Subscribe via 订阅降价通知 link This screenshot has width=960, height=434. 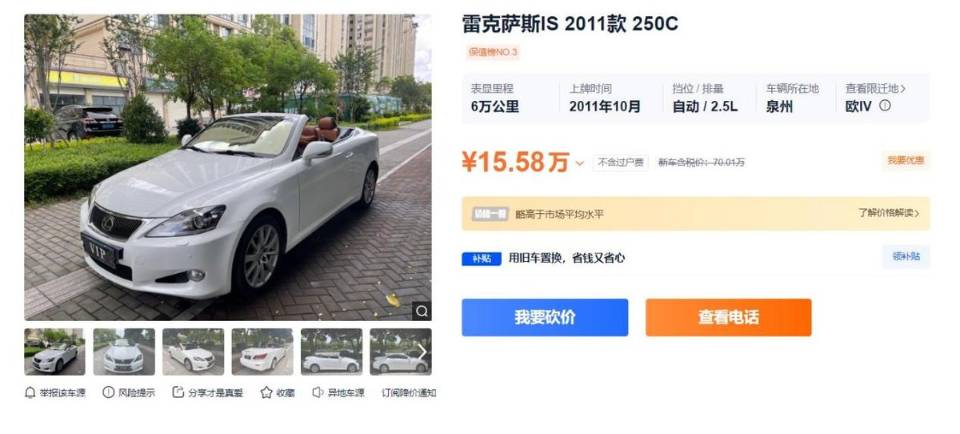(x=409, y=393)
